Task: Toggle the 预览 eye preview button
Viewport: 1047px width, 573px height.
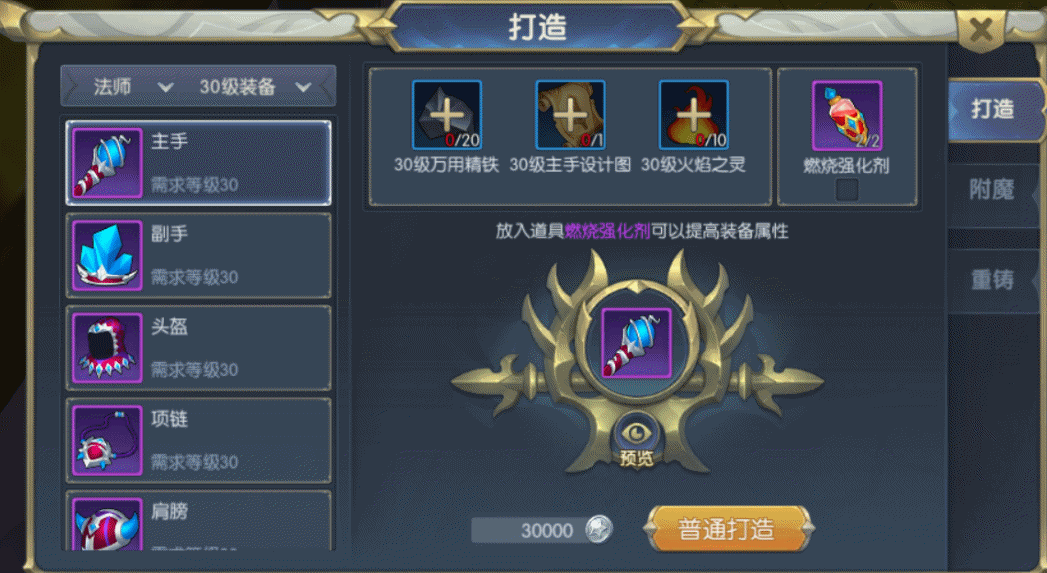Action: (636, 439)
